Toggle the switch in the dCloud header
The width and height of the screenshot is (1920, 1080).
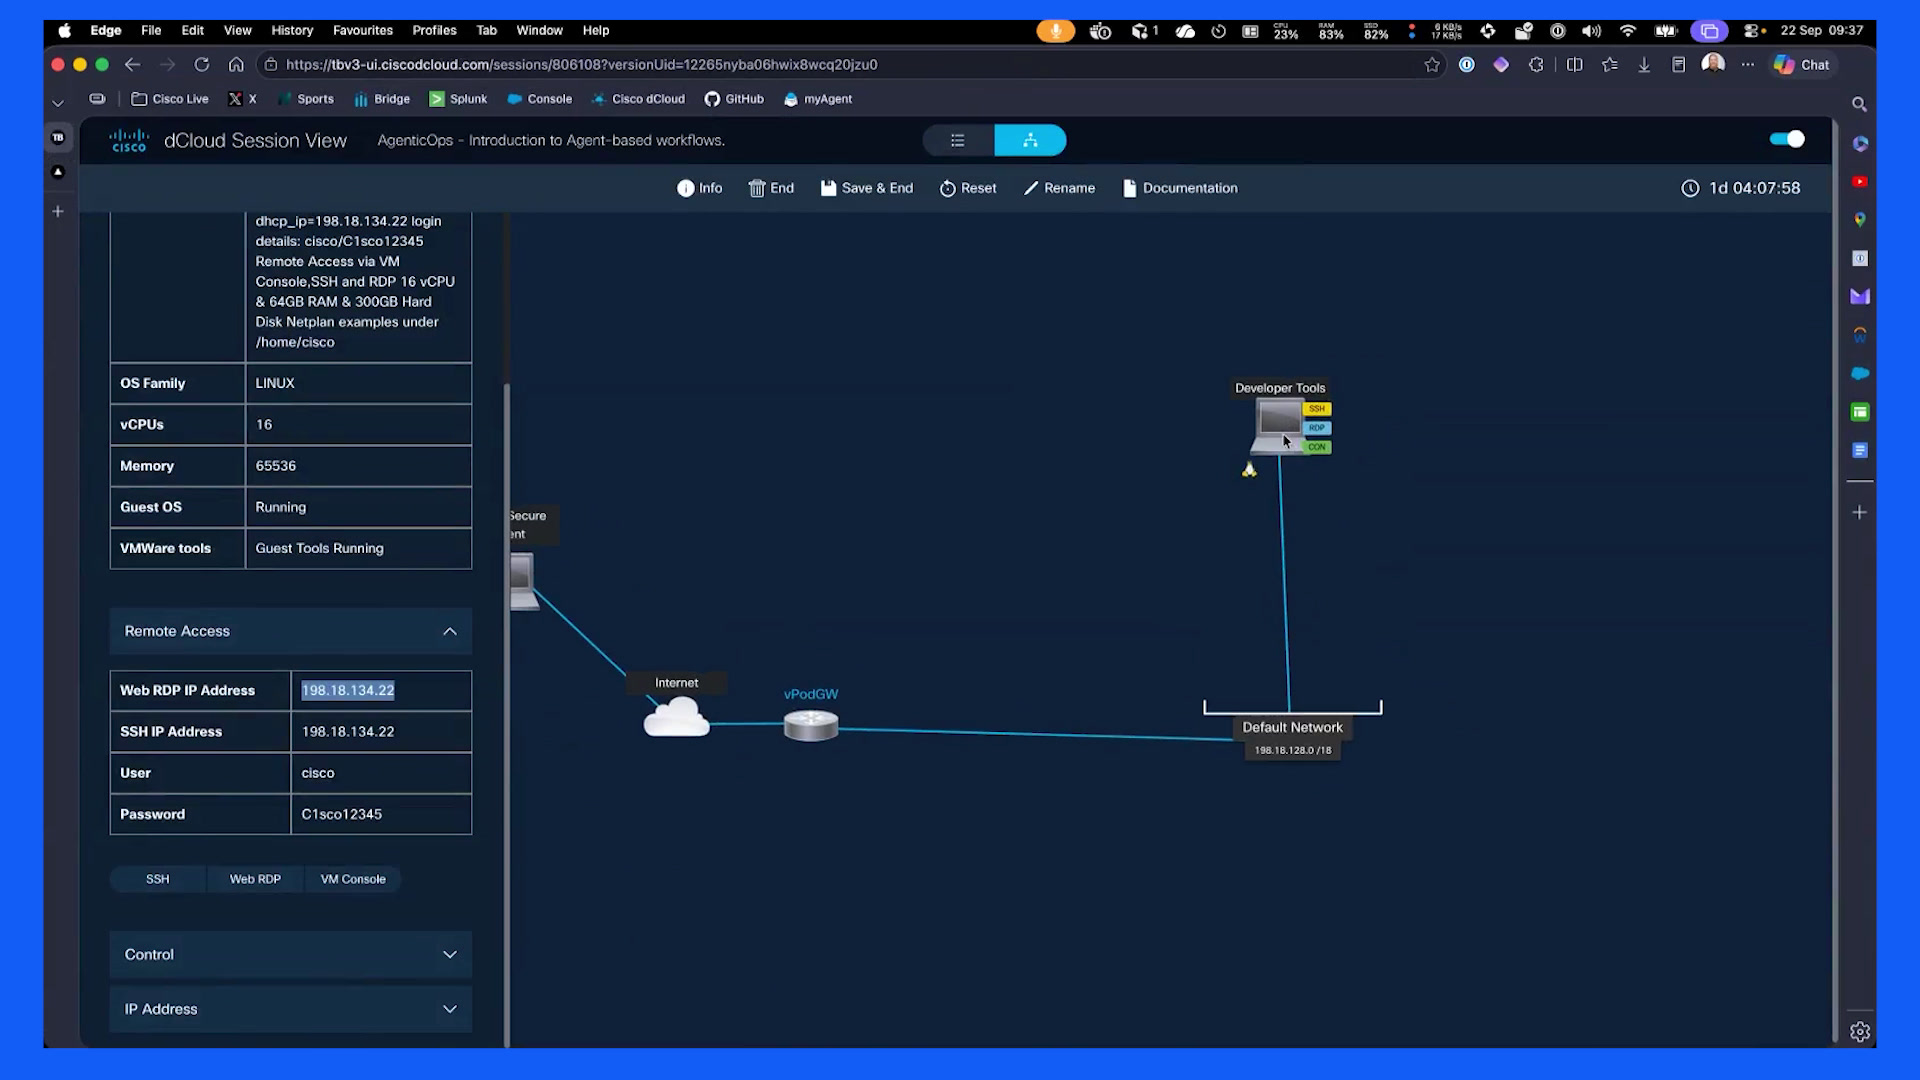[x=1787, y=139]
